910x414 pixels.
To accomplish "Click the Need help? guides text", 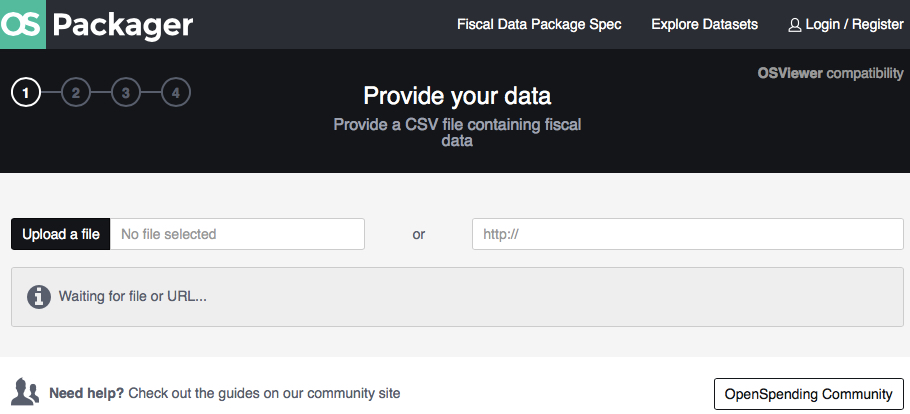I will [225, 393].
